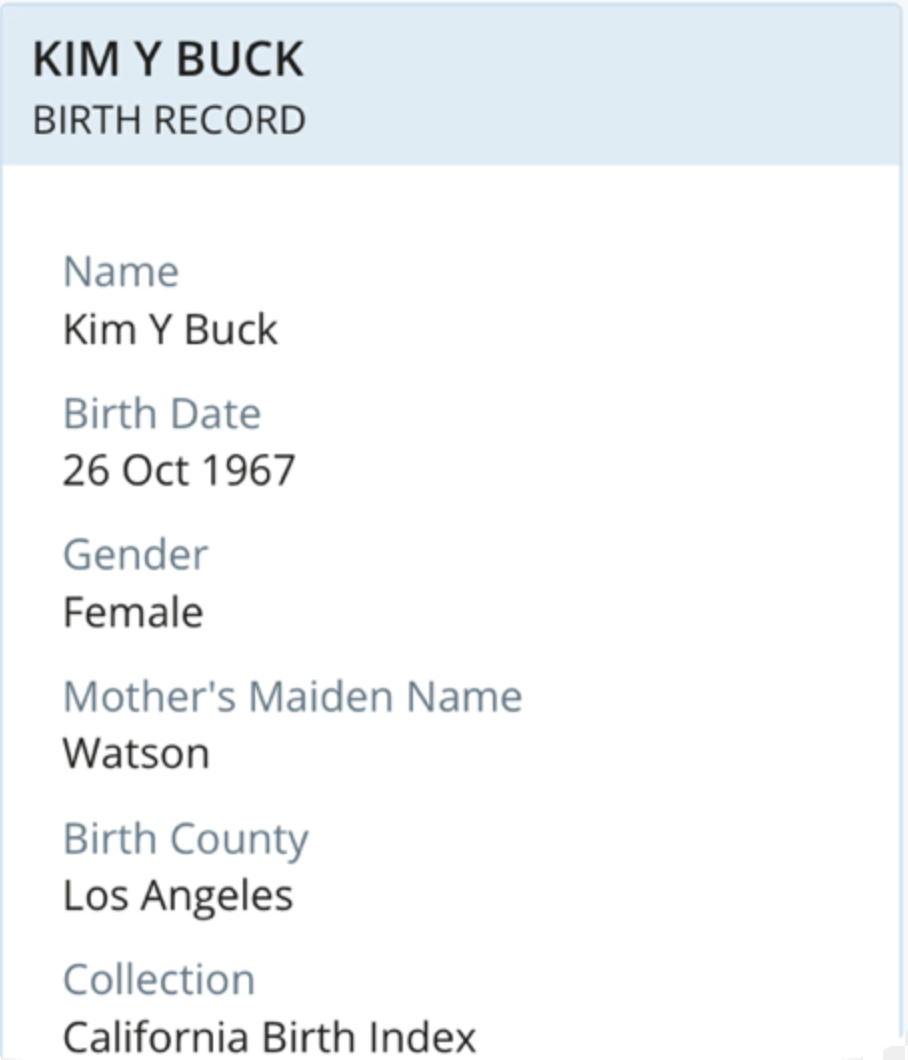The width and height of the screenshot is (908, 1060).
Task: Click the Birth County field label
Action: click(x=186, y=840)
